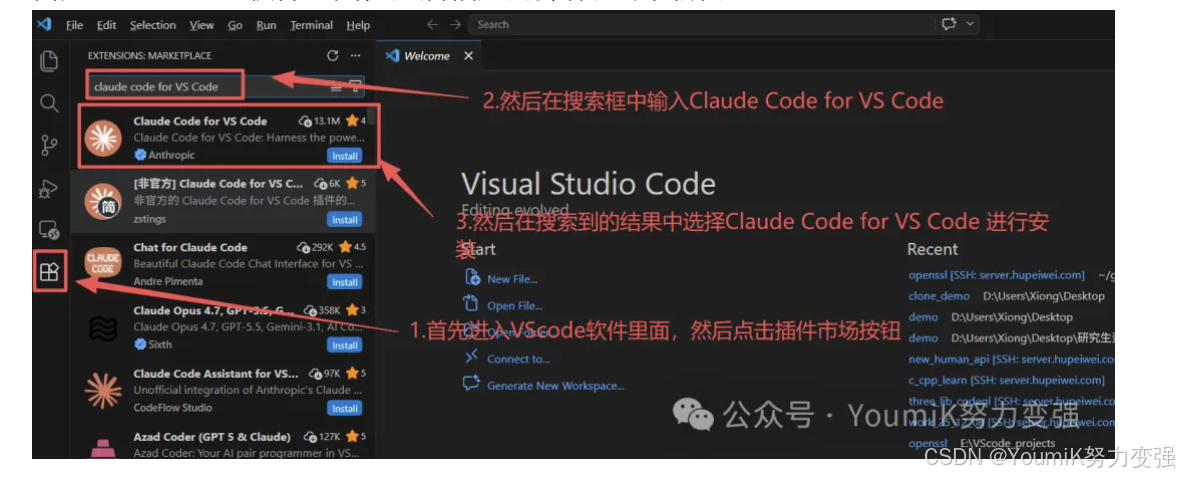Install Claude Code for VS Code by Anthropic
The image size is (1179, 477).
[x=344, y=156]
